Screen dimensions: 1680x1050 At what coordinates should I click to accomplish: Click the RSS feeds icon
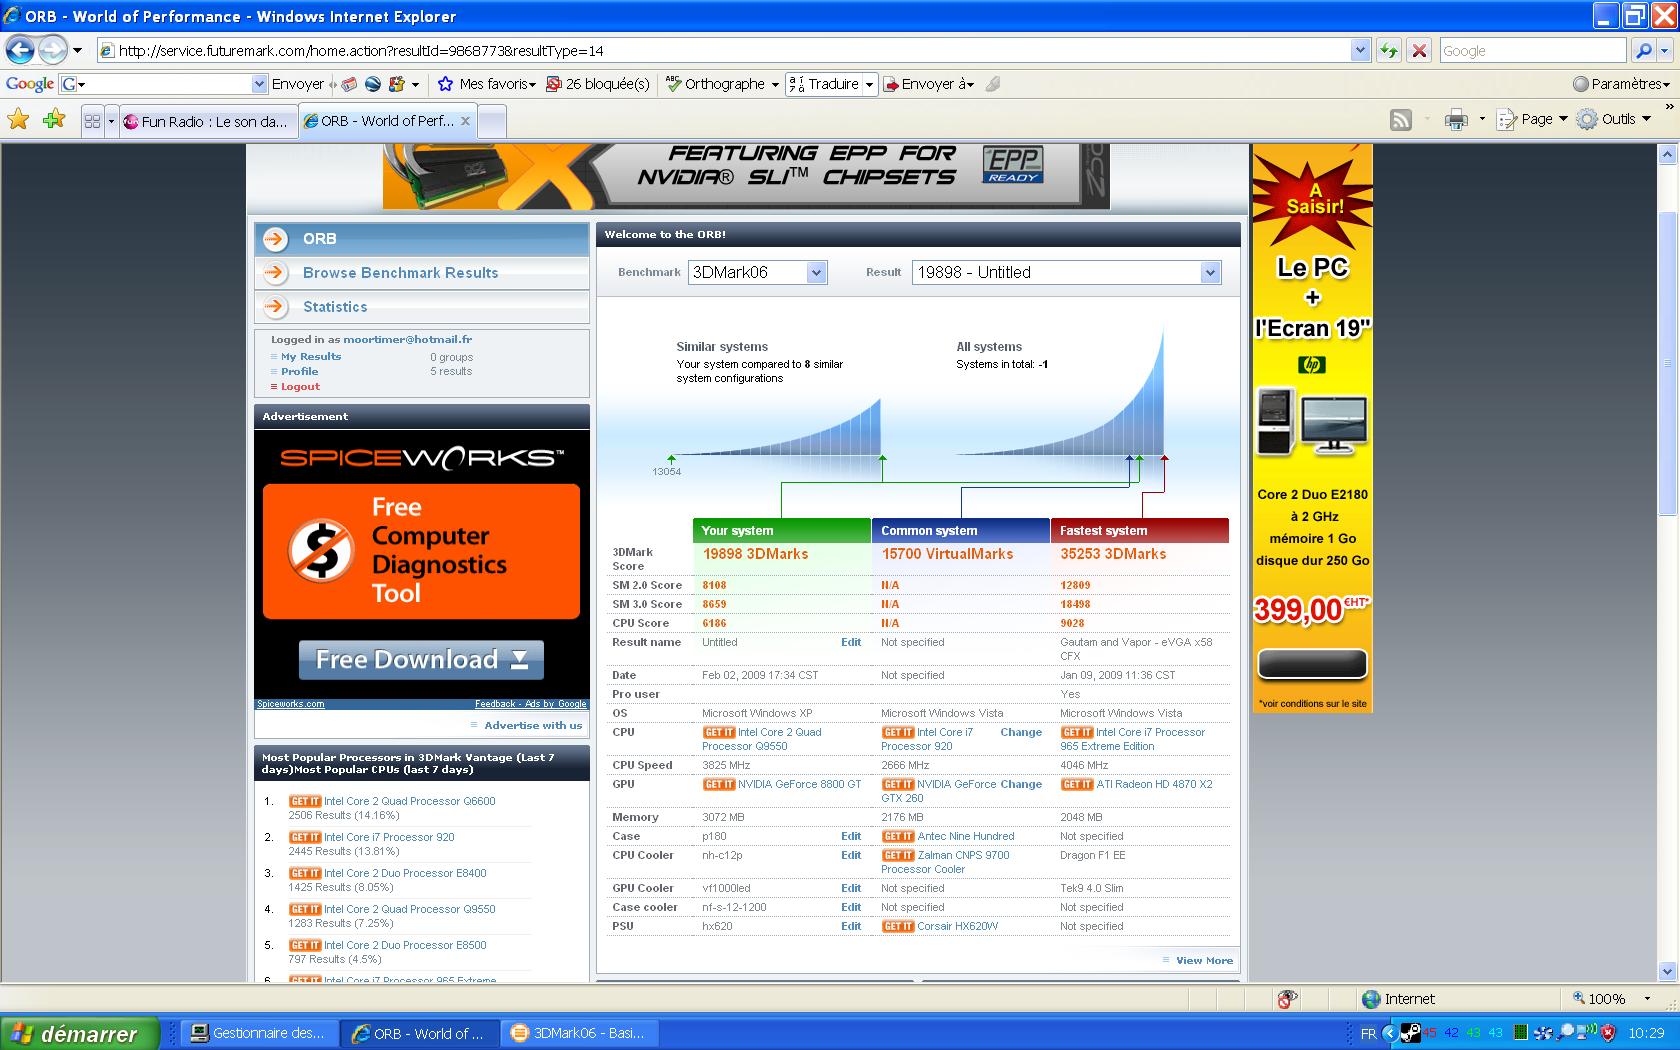pyautogui.click(x=1401, y=120)
